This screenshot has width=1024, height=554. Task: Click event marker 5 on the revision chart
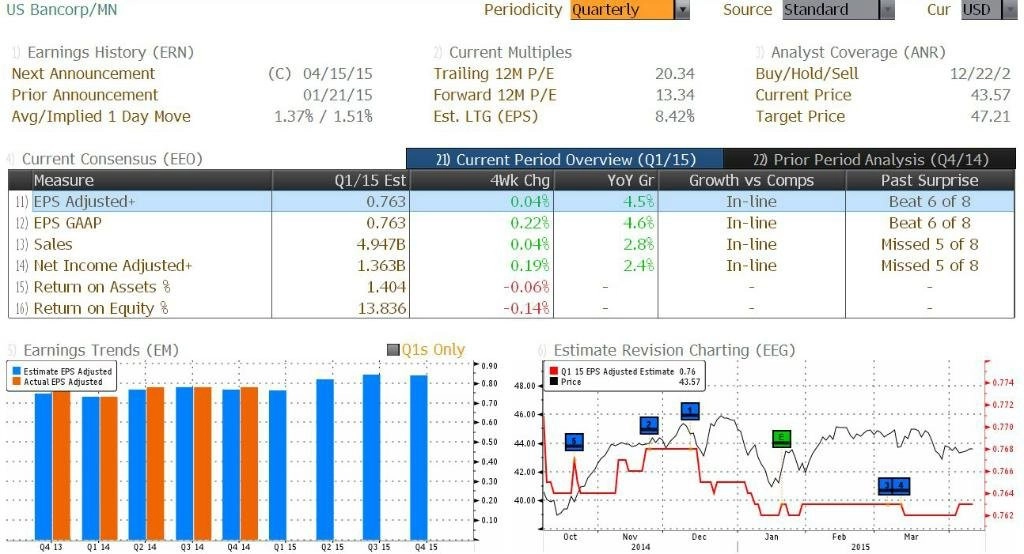(x=574, y=442)
